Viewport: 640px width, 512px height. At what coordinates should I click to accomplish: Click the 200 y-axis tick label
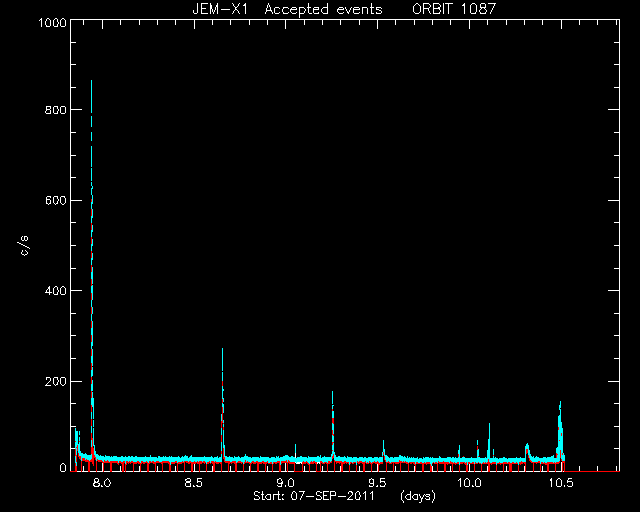[55, 381]
